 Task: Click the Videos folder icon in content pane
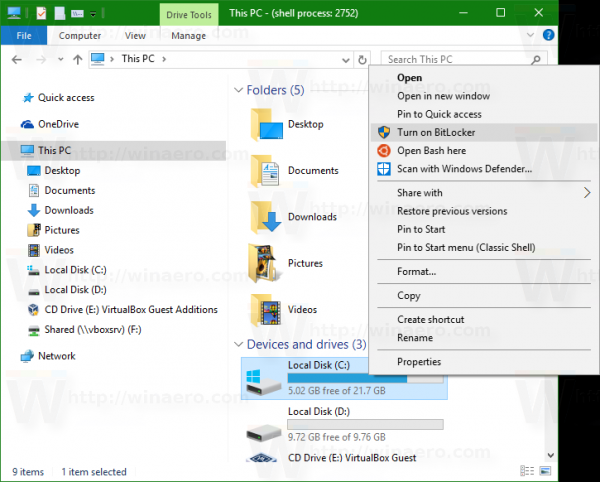[x=266, y=310]
